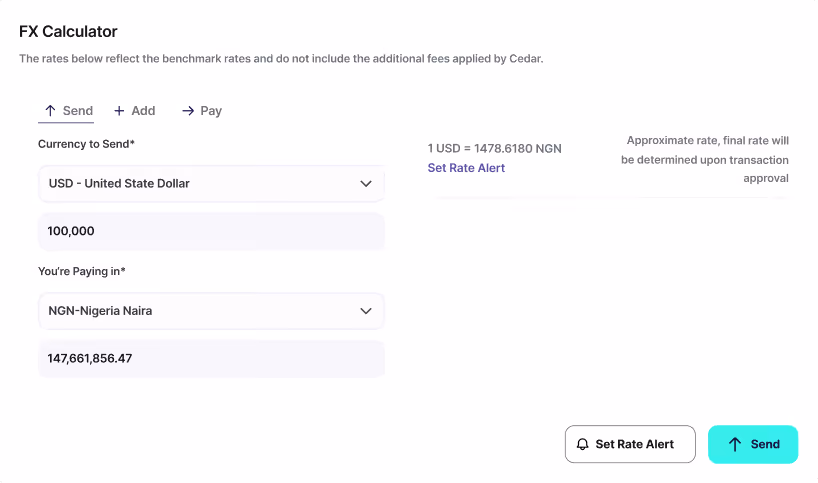
Task: Expand the NGN currency chevron
Action: pyautogui.click(x=366, y=311)
